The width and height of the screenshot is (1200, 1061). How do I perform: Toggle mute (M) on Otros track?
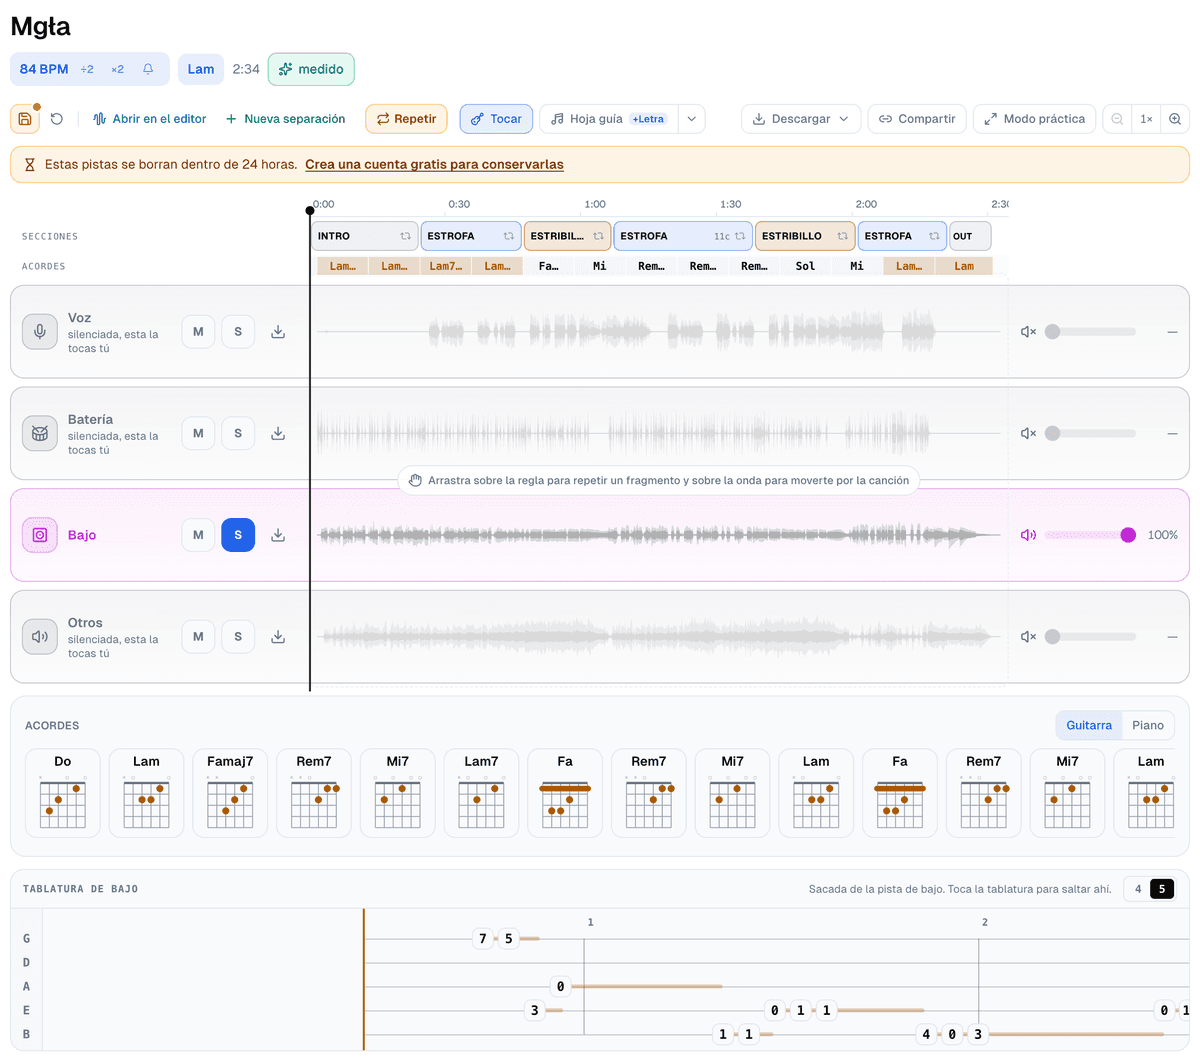tap(198, 637)
